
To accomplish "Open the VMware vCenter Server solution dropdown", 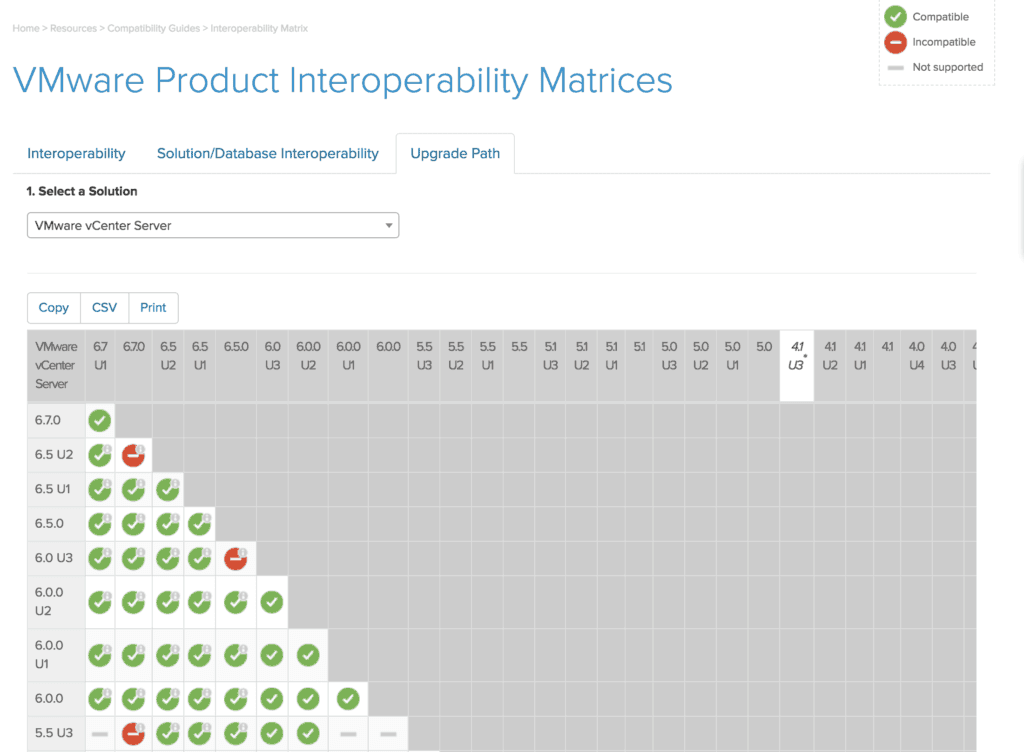I will click(213, 225).
